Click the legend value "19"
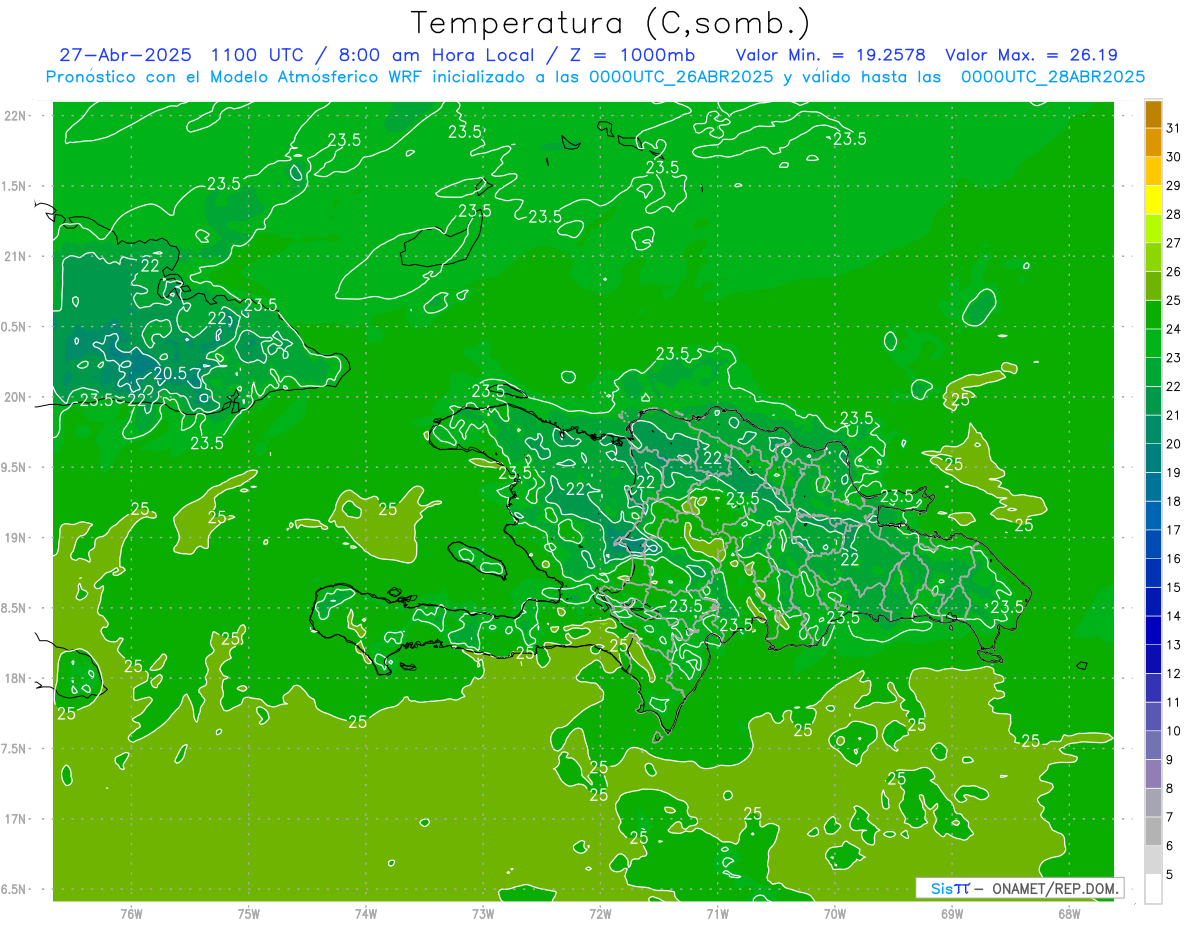The width and height of the screenshot is (1200, 927). click(x=1173, y=472)
